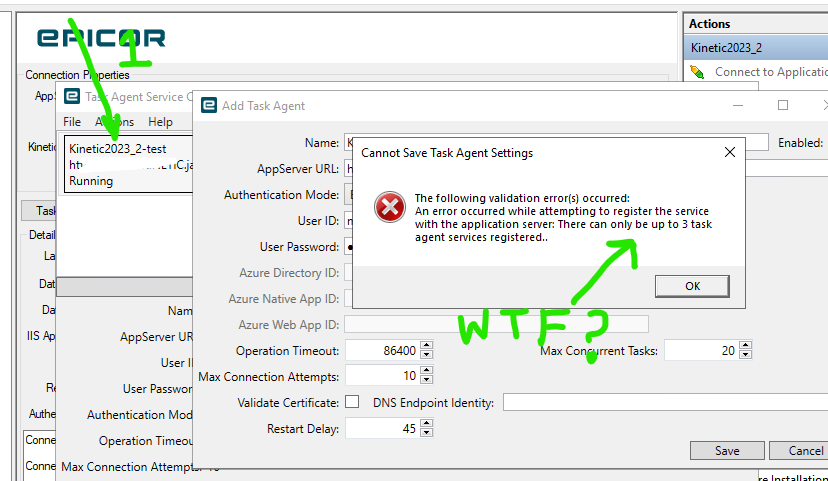Click the Operation Timeout value field
This screenshot has width=828, height=481.
click(383, 350)
